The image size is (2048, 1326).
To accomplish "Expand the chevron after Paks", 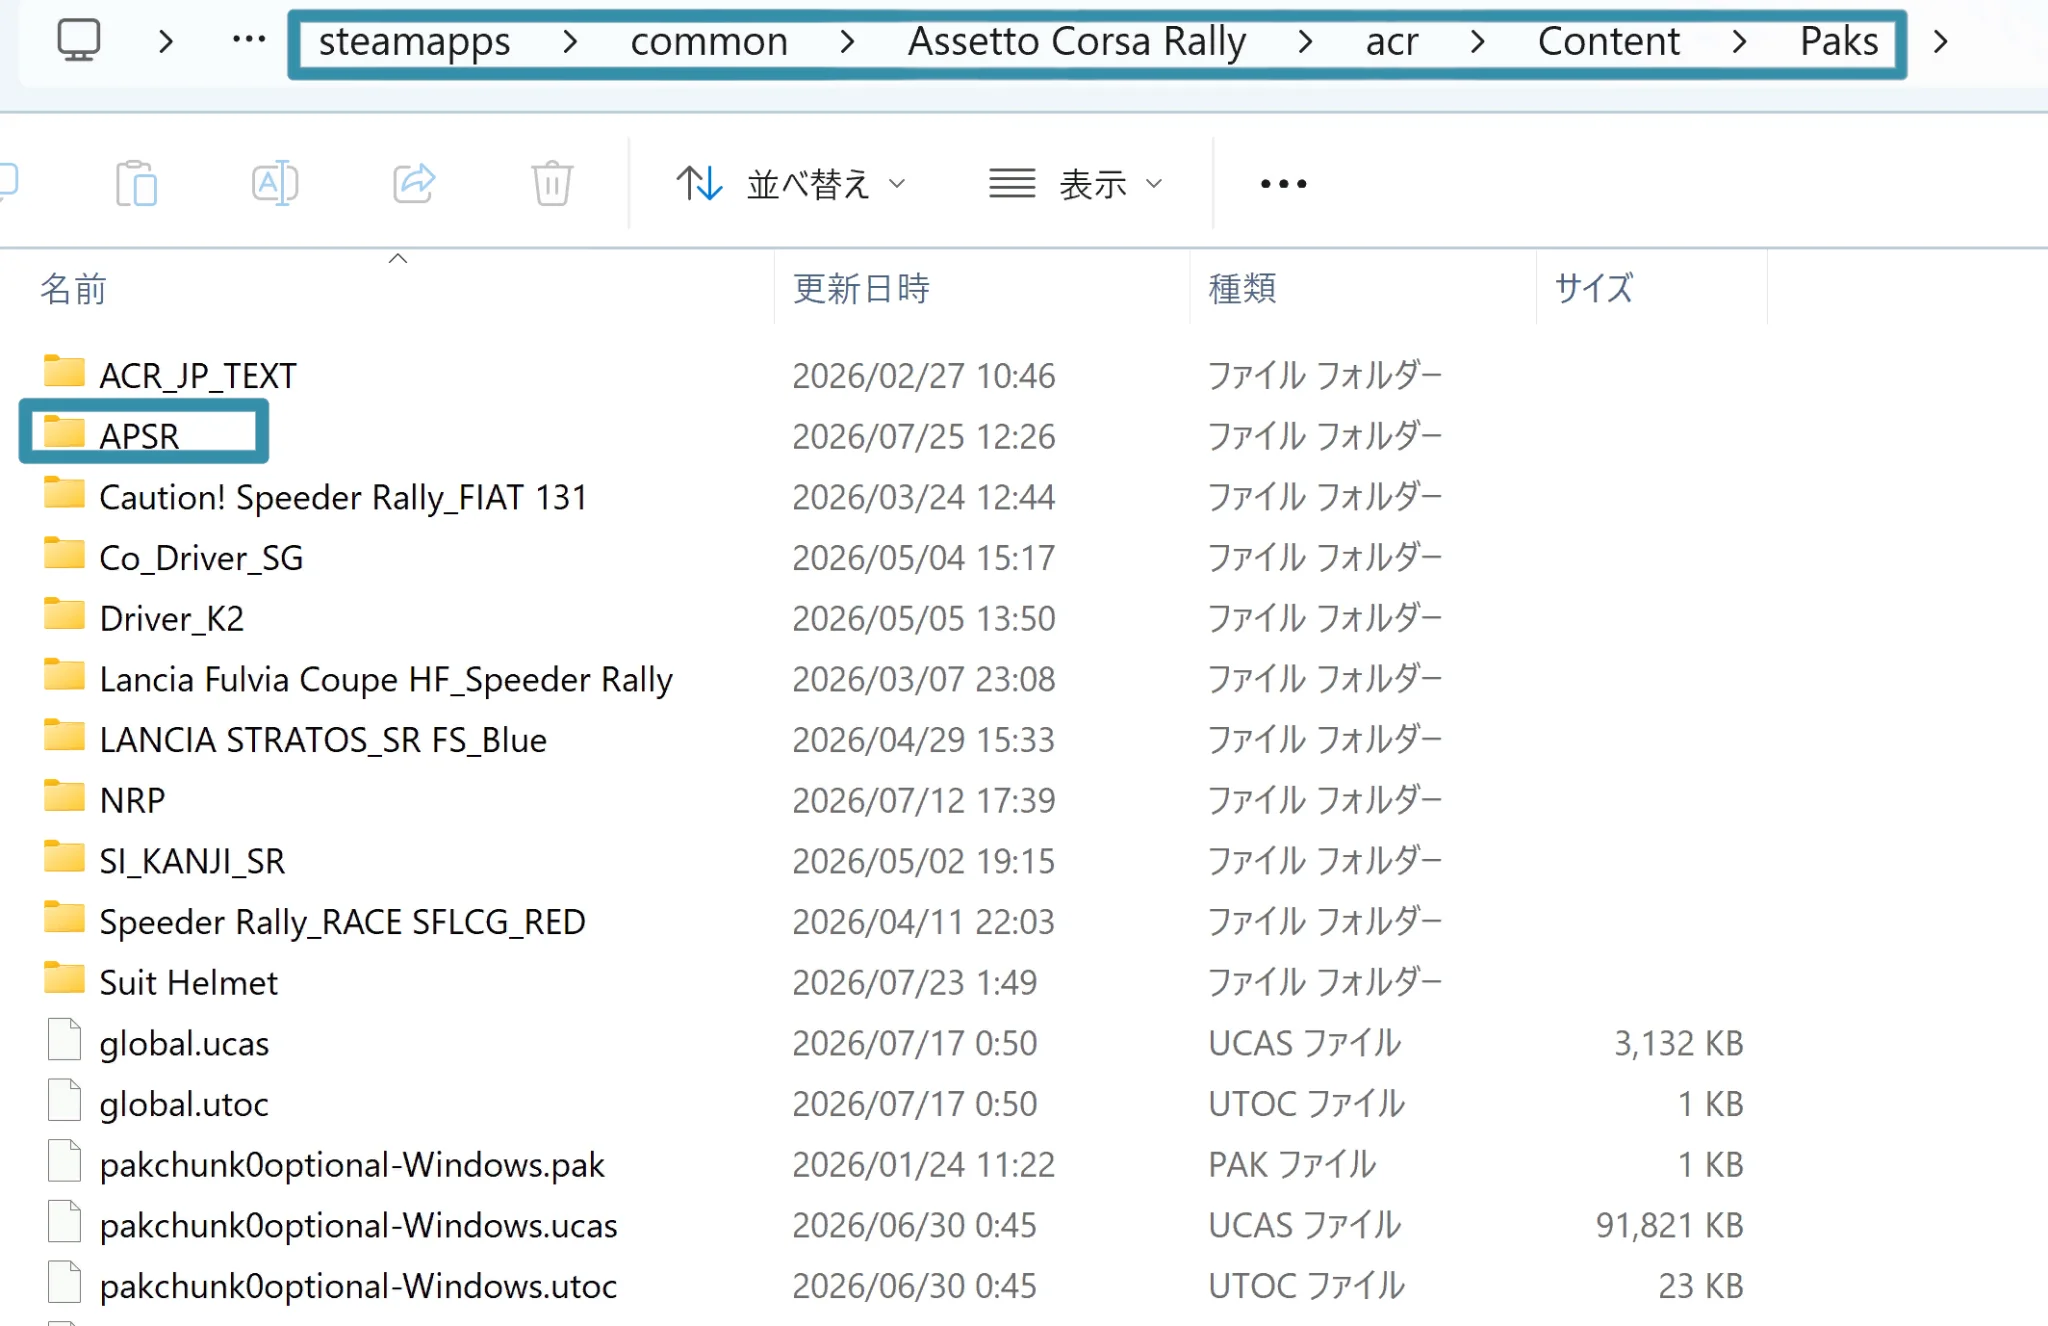I will tap(1941, 42).
